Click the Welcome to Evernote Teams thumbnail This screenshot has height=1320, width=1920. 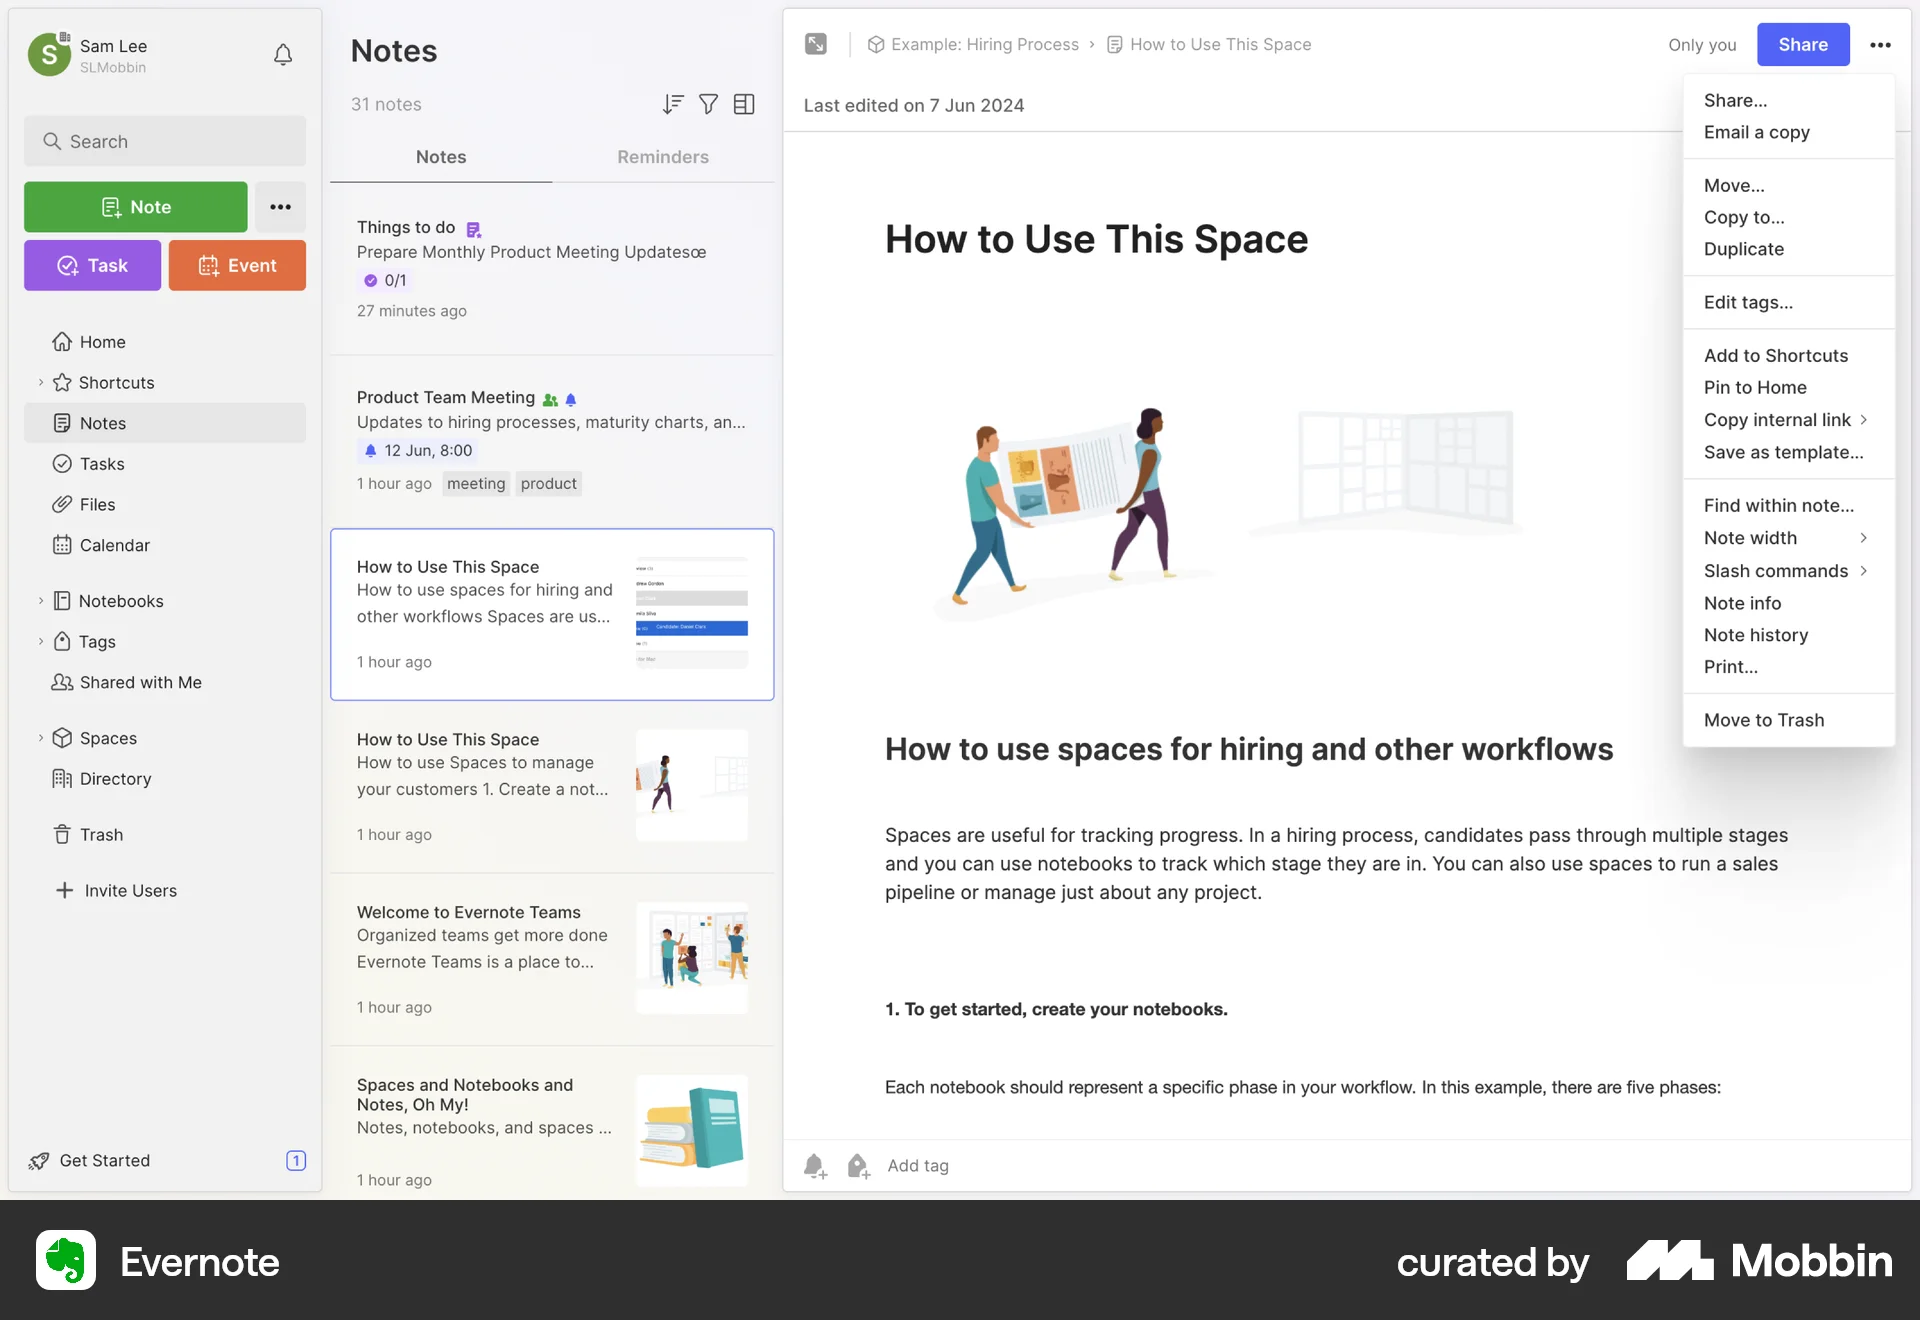point(692,956)
